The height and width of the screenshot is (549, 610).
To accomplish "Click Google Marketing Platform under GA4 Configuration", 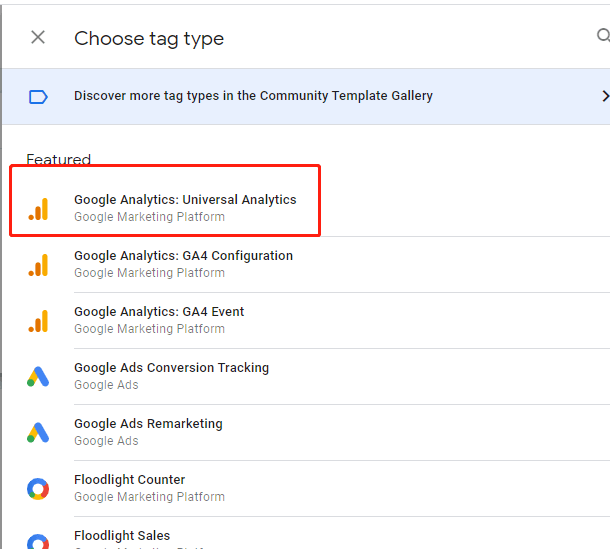I will [149, 273].
